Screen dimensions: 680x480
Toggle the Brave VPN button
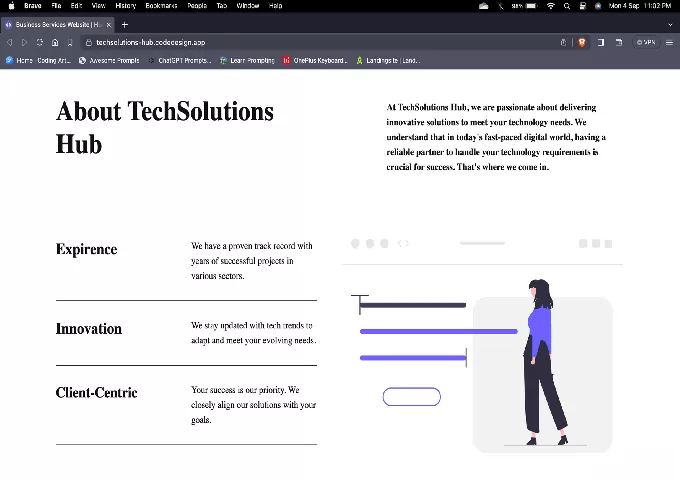pos(646,42)
